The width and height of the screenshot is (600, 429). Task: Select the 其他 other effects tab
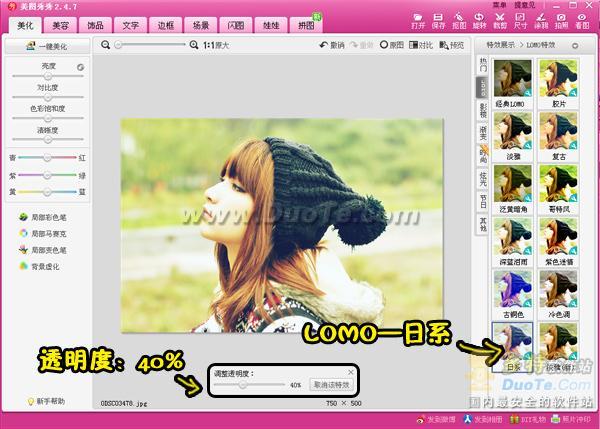tap(483, 223)
